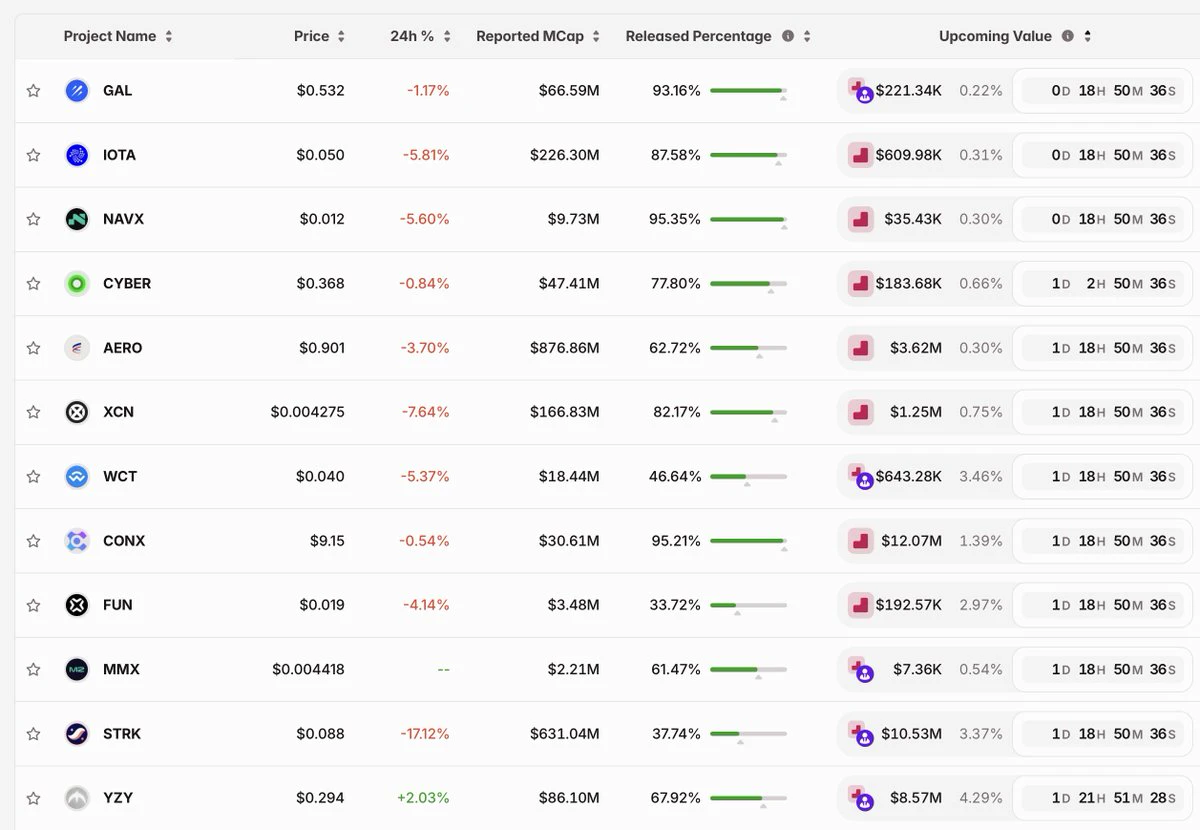Viewport: 1200px width, 830px height.
Task: Sort by 24h % change
Action: 447,36
